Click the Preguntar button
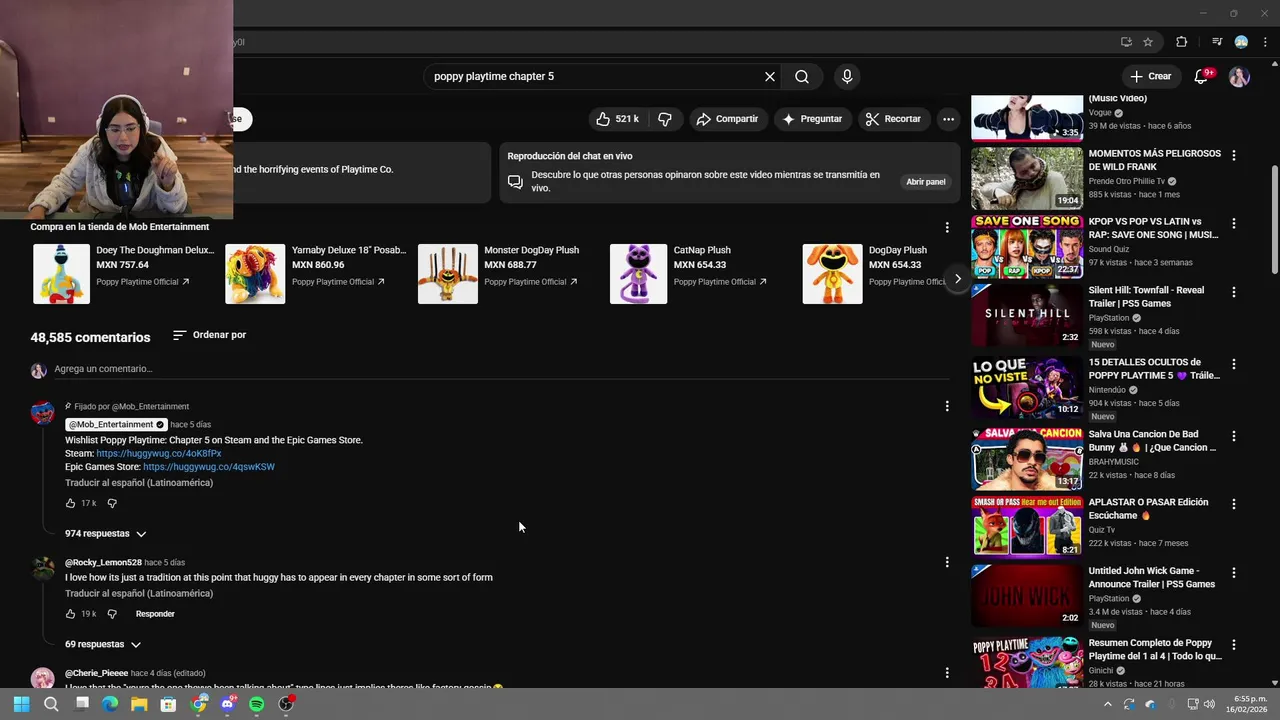1280x720 pixels. tap(812, 119)
